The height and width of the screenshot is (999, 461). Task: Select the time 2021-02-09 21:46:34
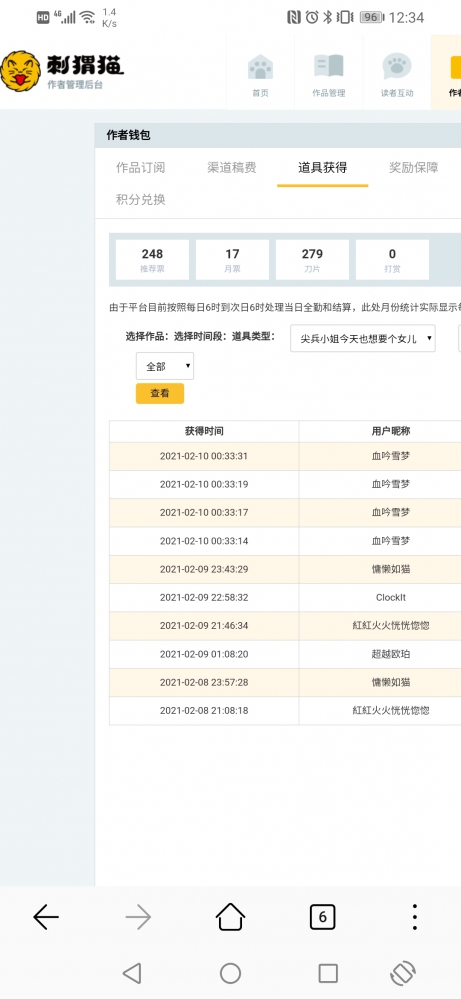coord(204,626)
